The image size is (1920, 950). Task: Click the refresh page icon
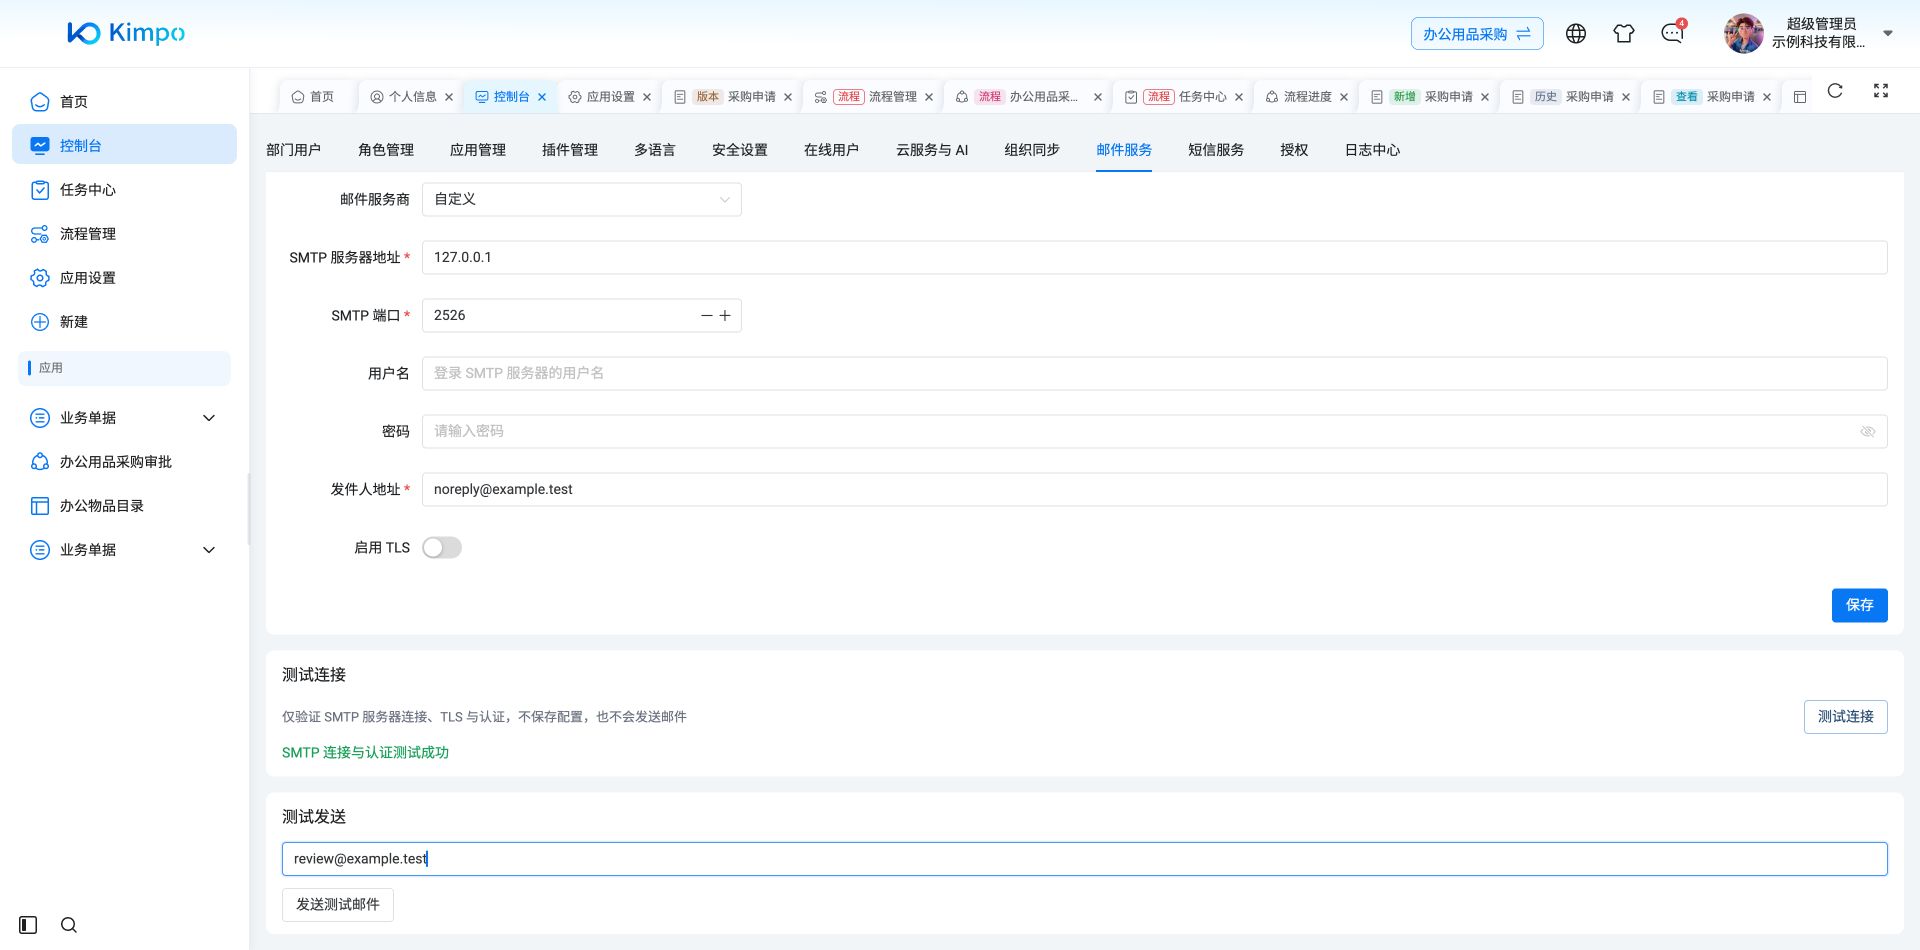(x=1835, y=91)
